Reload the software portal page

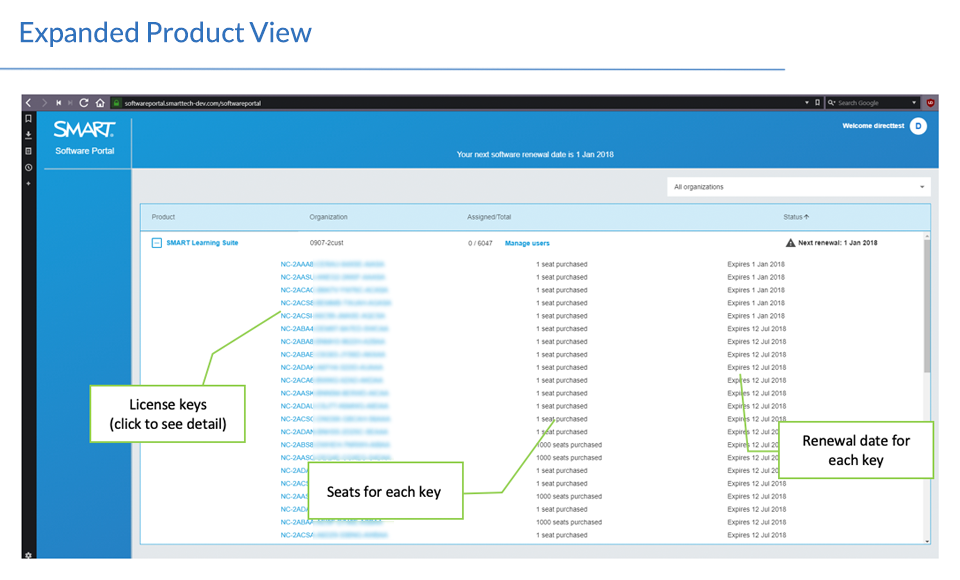click(84, 102)
